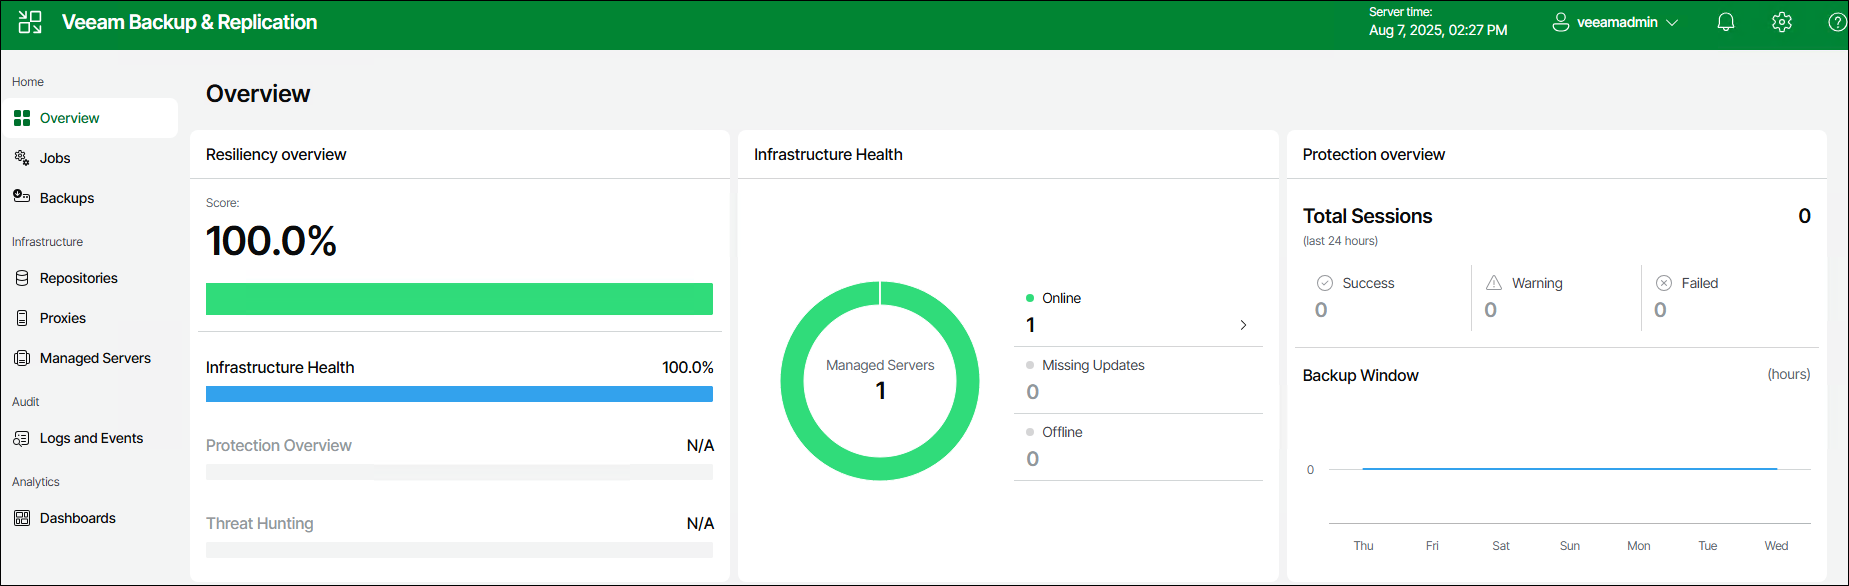Click the Failed cross icon
1849x586 pixels.
coord(1664,283)
